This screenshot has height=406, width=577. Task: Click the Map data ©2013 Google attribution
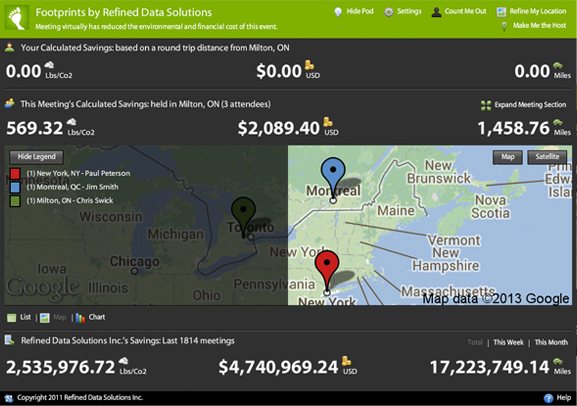tap(495, 299)
